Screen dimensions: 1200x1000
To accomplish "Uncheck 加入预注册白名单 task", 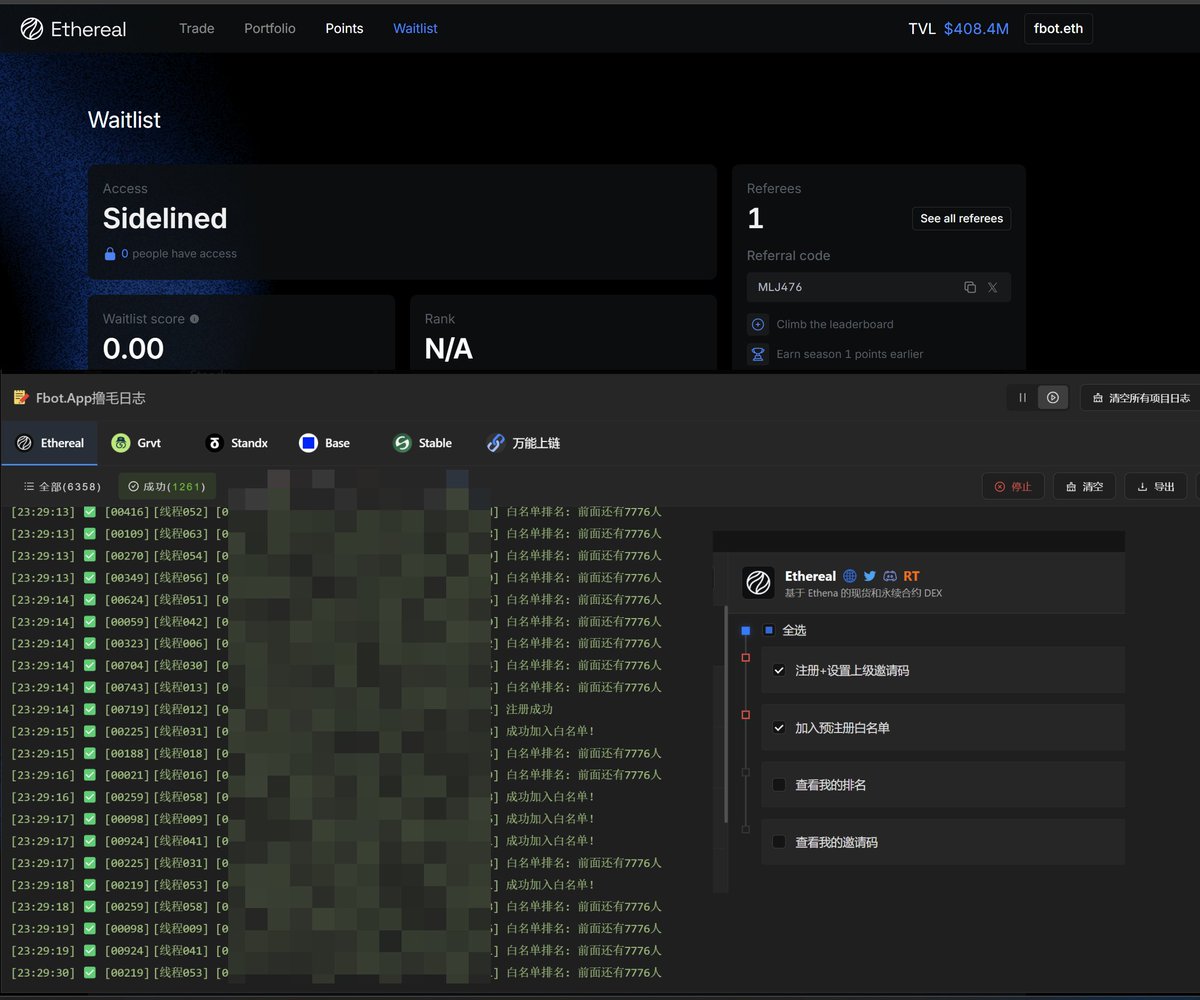I will [779, 728].
